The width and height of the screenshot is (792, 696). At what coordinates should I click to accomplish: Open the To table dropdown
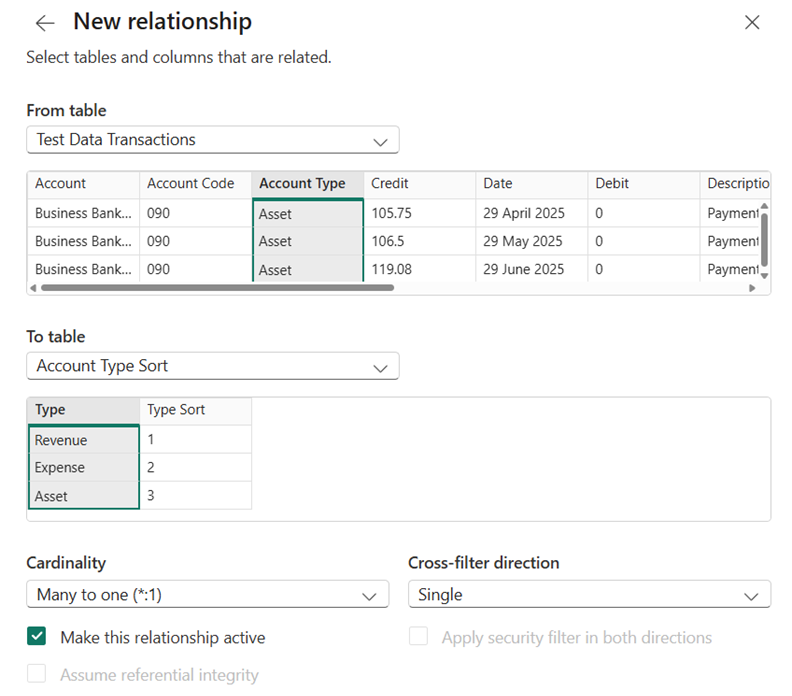click(212, 366)
